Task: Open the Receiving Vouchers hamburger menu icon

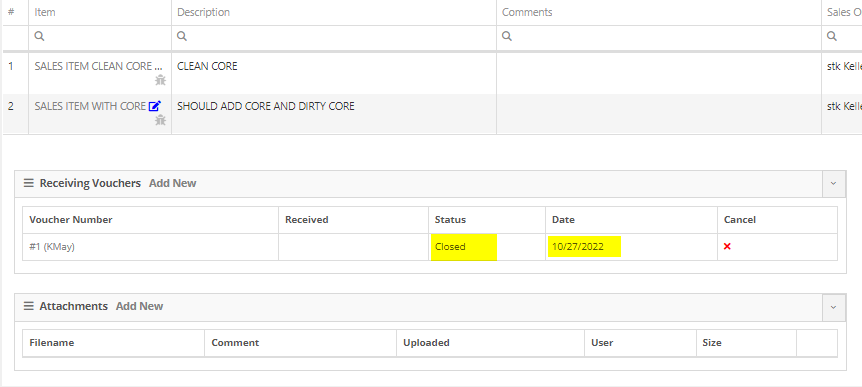Action: point(29,183)
